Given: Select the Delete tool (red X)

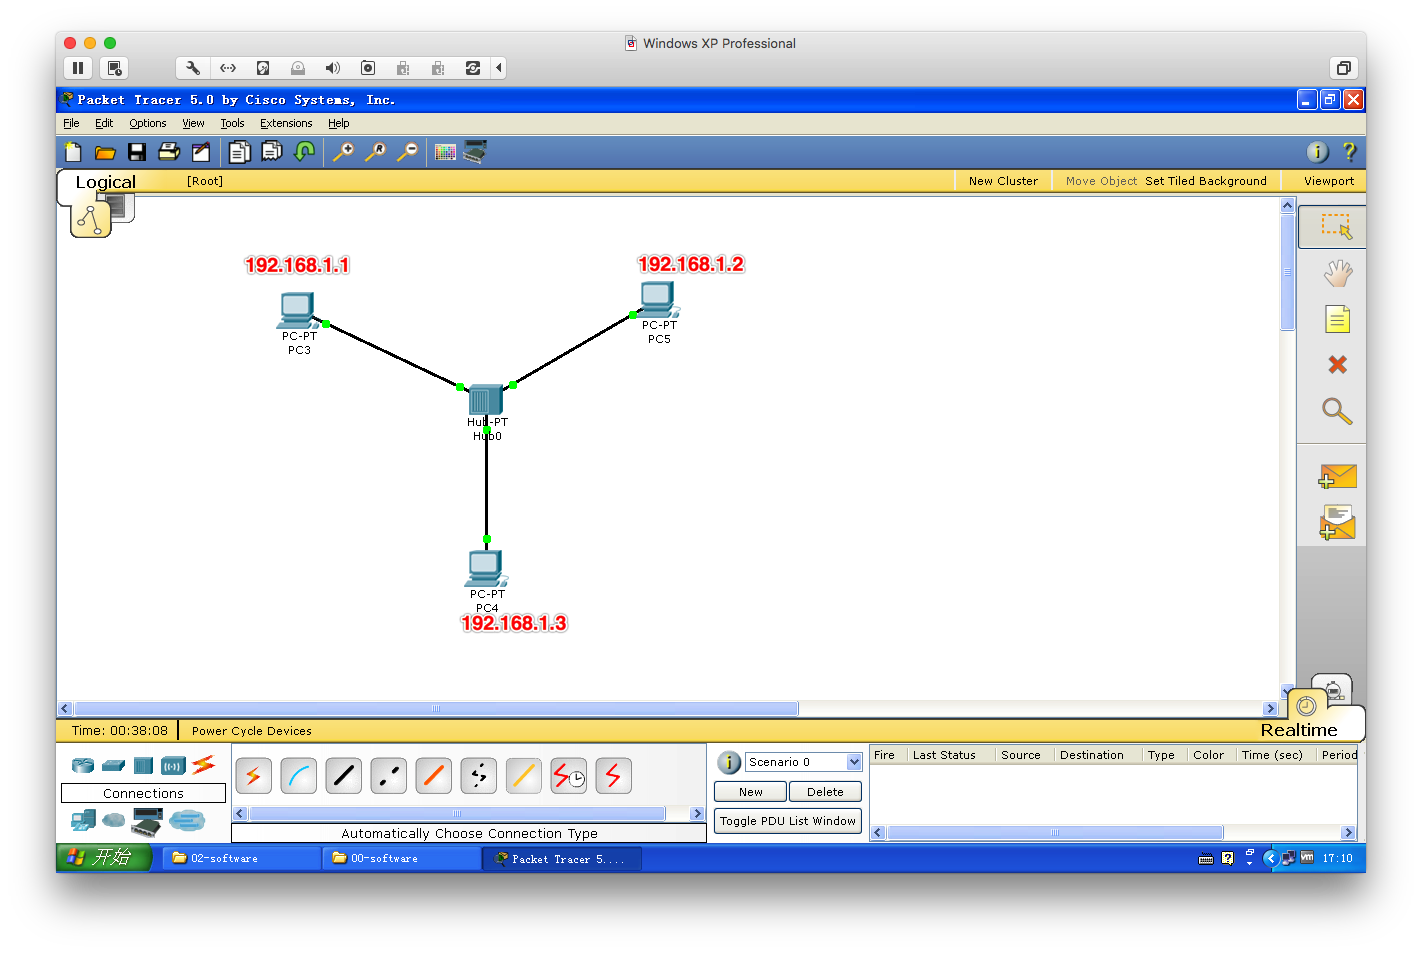Looking at the screenshot, I should (1337, 365).
